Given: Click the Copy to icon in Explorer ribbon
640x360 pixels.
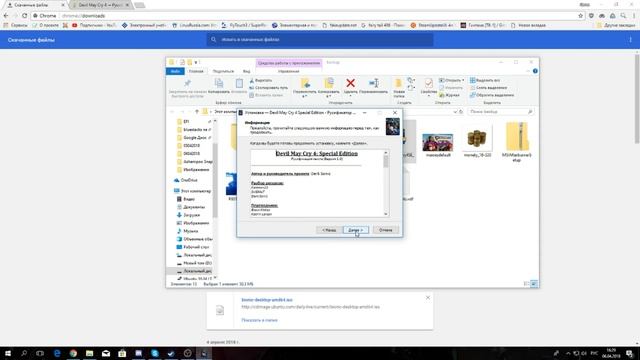Looking at the screenshot, I should [329, 83].
